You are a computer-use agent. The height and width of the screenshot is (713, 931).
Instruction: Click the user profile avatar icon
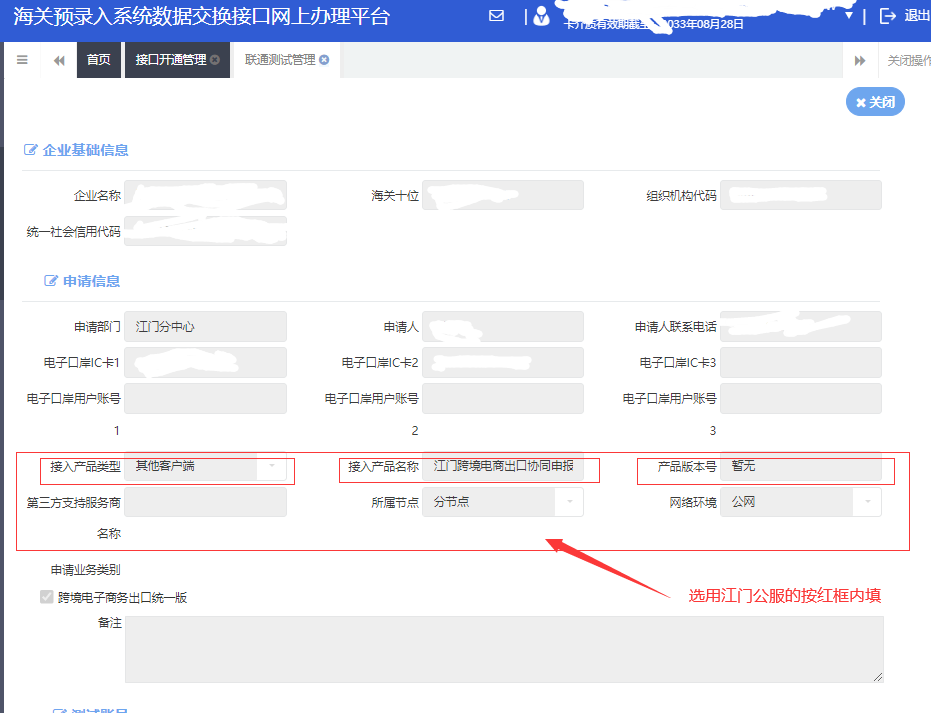[541, 16]
